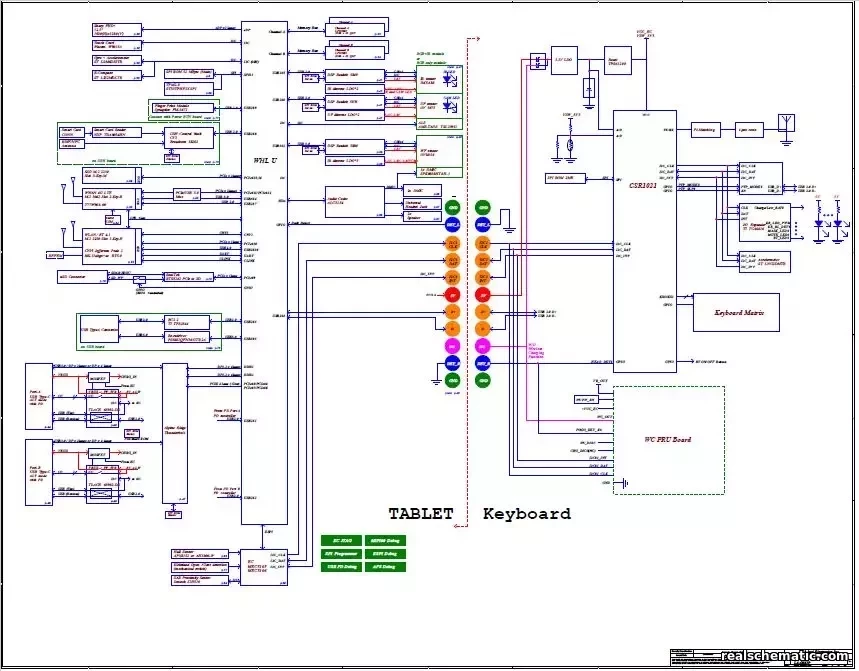Click the PCIe/USB 3.0 Mux block
Image resolution: width=859 pixels, height=671 pixels.
point(187,194)
